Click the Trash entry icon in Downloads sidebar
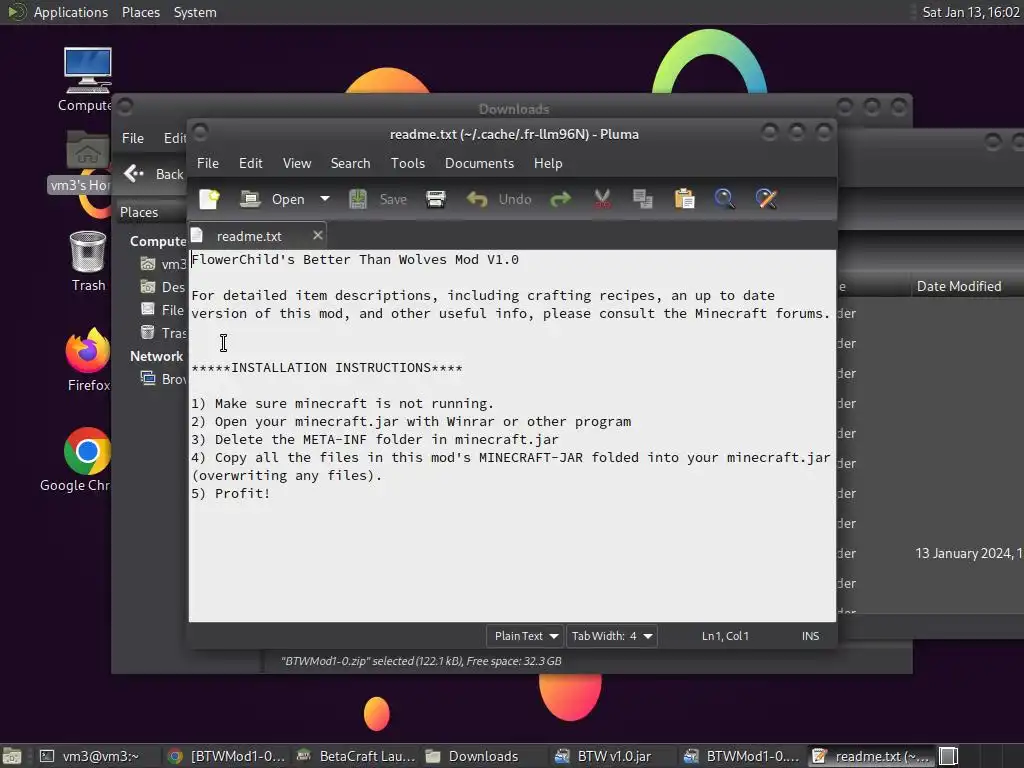Image resolution: width=1024 pixels, height=768 pixels. (x=148, y=332)
